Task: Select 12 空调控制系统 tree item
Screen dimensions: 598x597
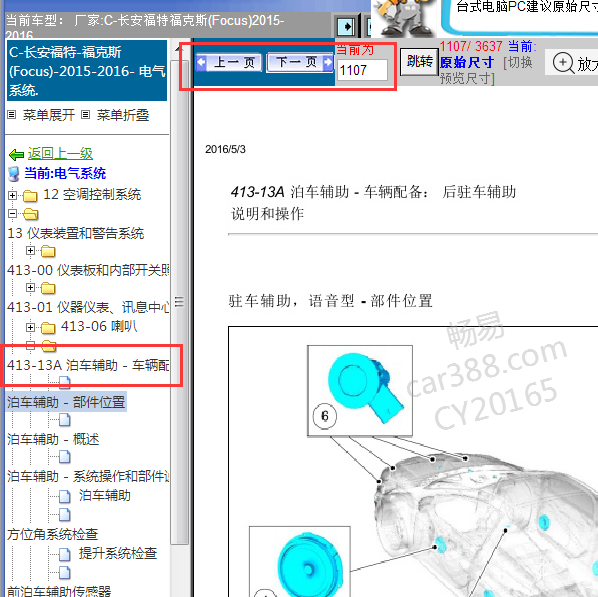Action: point(92,195)
